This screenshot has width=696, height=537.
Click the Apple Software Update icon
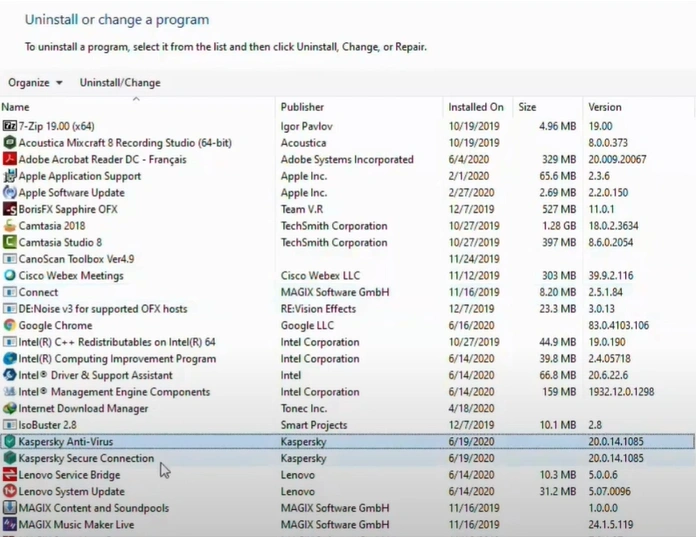tap(9, 193)
